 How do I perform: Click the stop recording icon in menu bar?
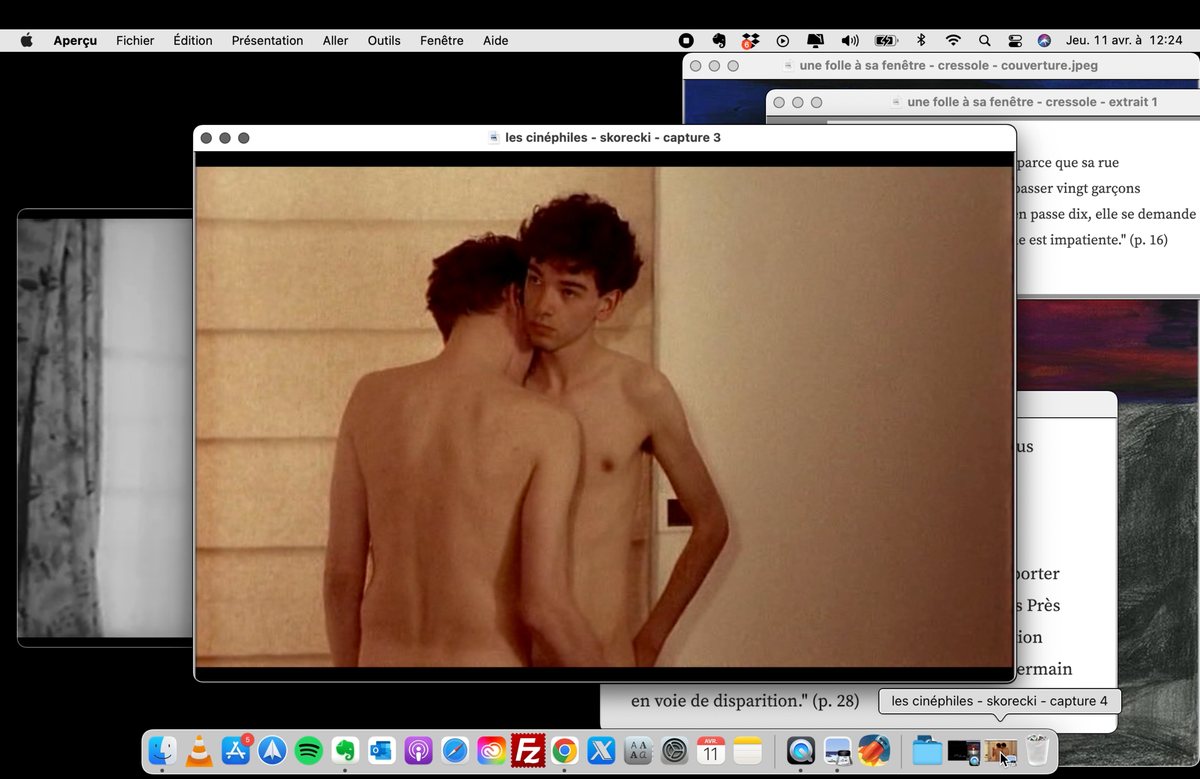[x=686, y=41]
